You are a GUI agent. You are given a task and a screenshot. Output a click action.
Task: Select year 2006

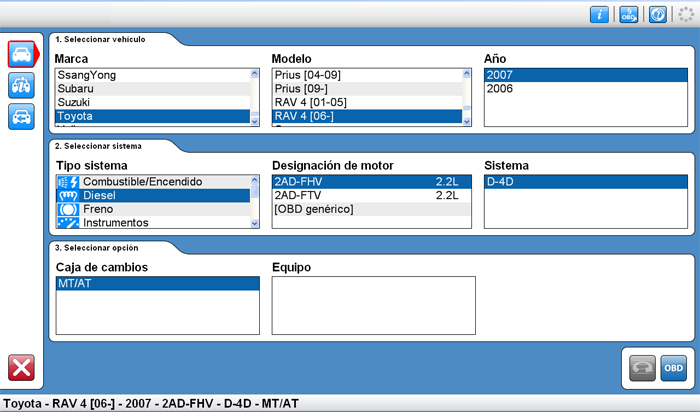click(586, 88)
